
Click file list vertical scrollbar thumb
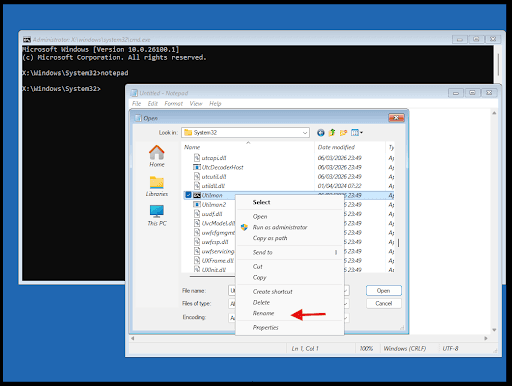399,243
